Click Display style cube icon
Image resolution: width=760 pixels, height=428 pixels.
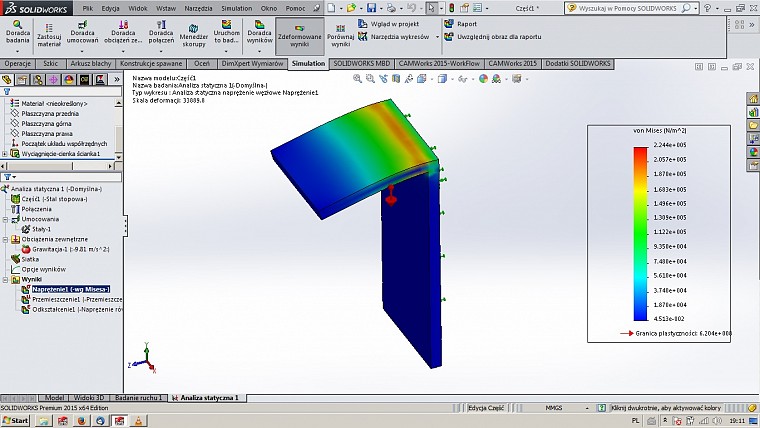tap(442, 79)
